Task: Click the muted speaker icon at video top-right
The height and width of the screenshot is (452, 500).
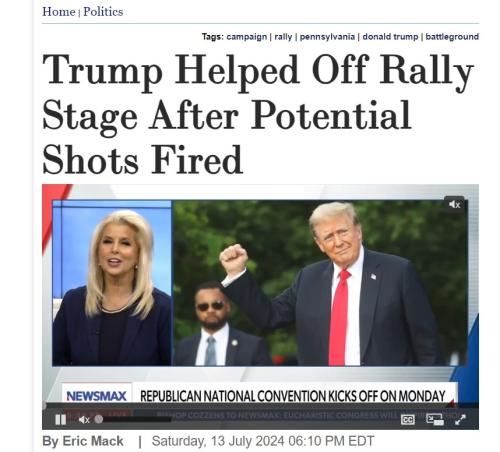Action: tap(454, 204)
